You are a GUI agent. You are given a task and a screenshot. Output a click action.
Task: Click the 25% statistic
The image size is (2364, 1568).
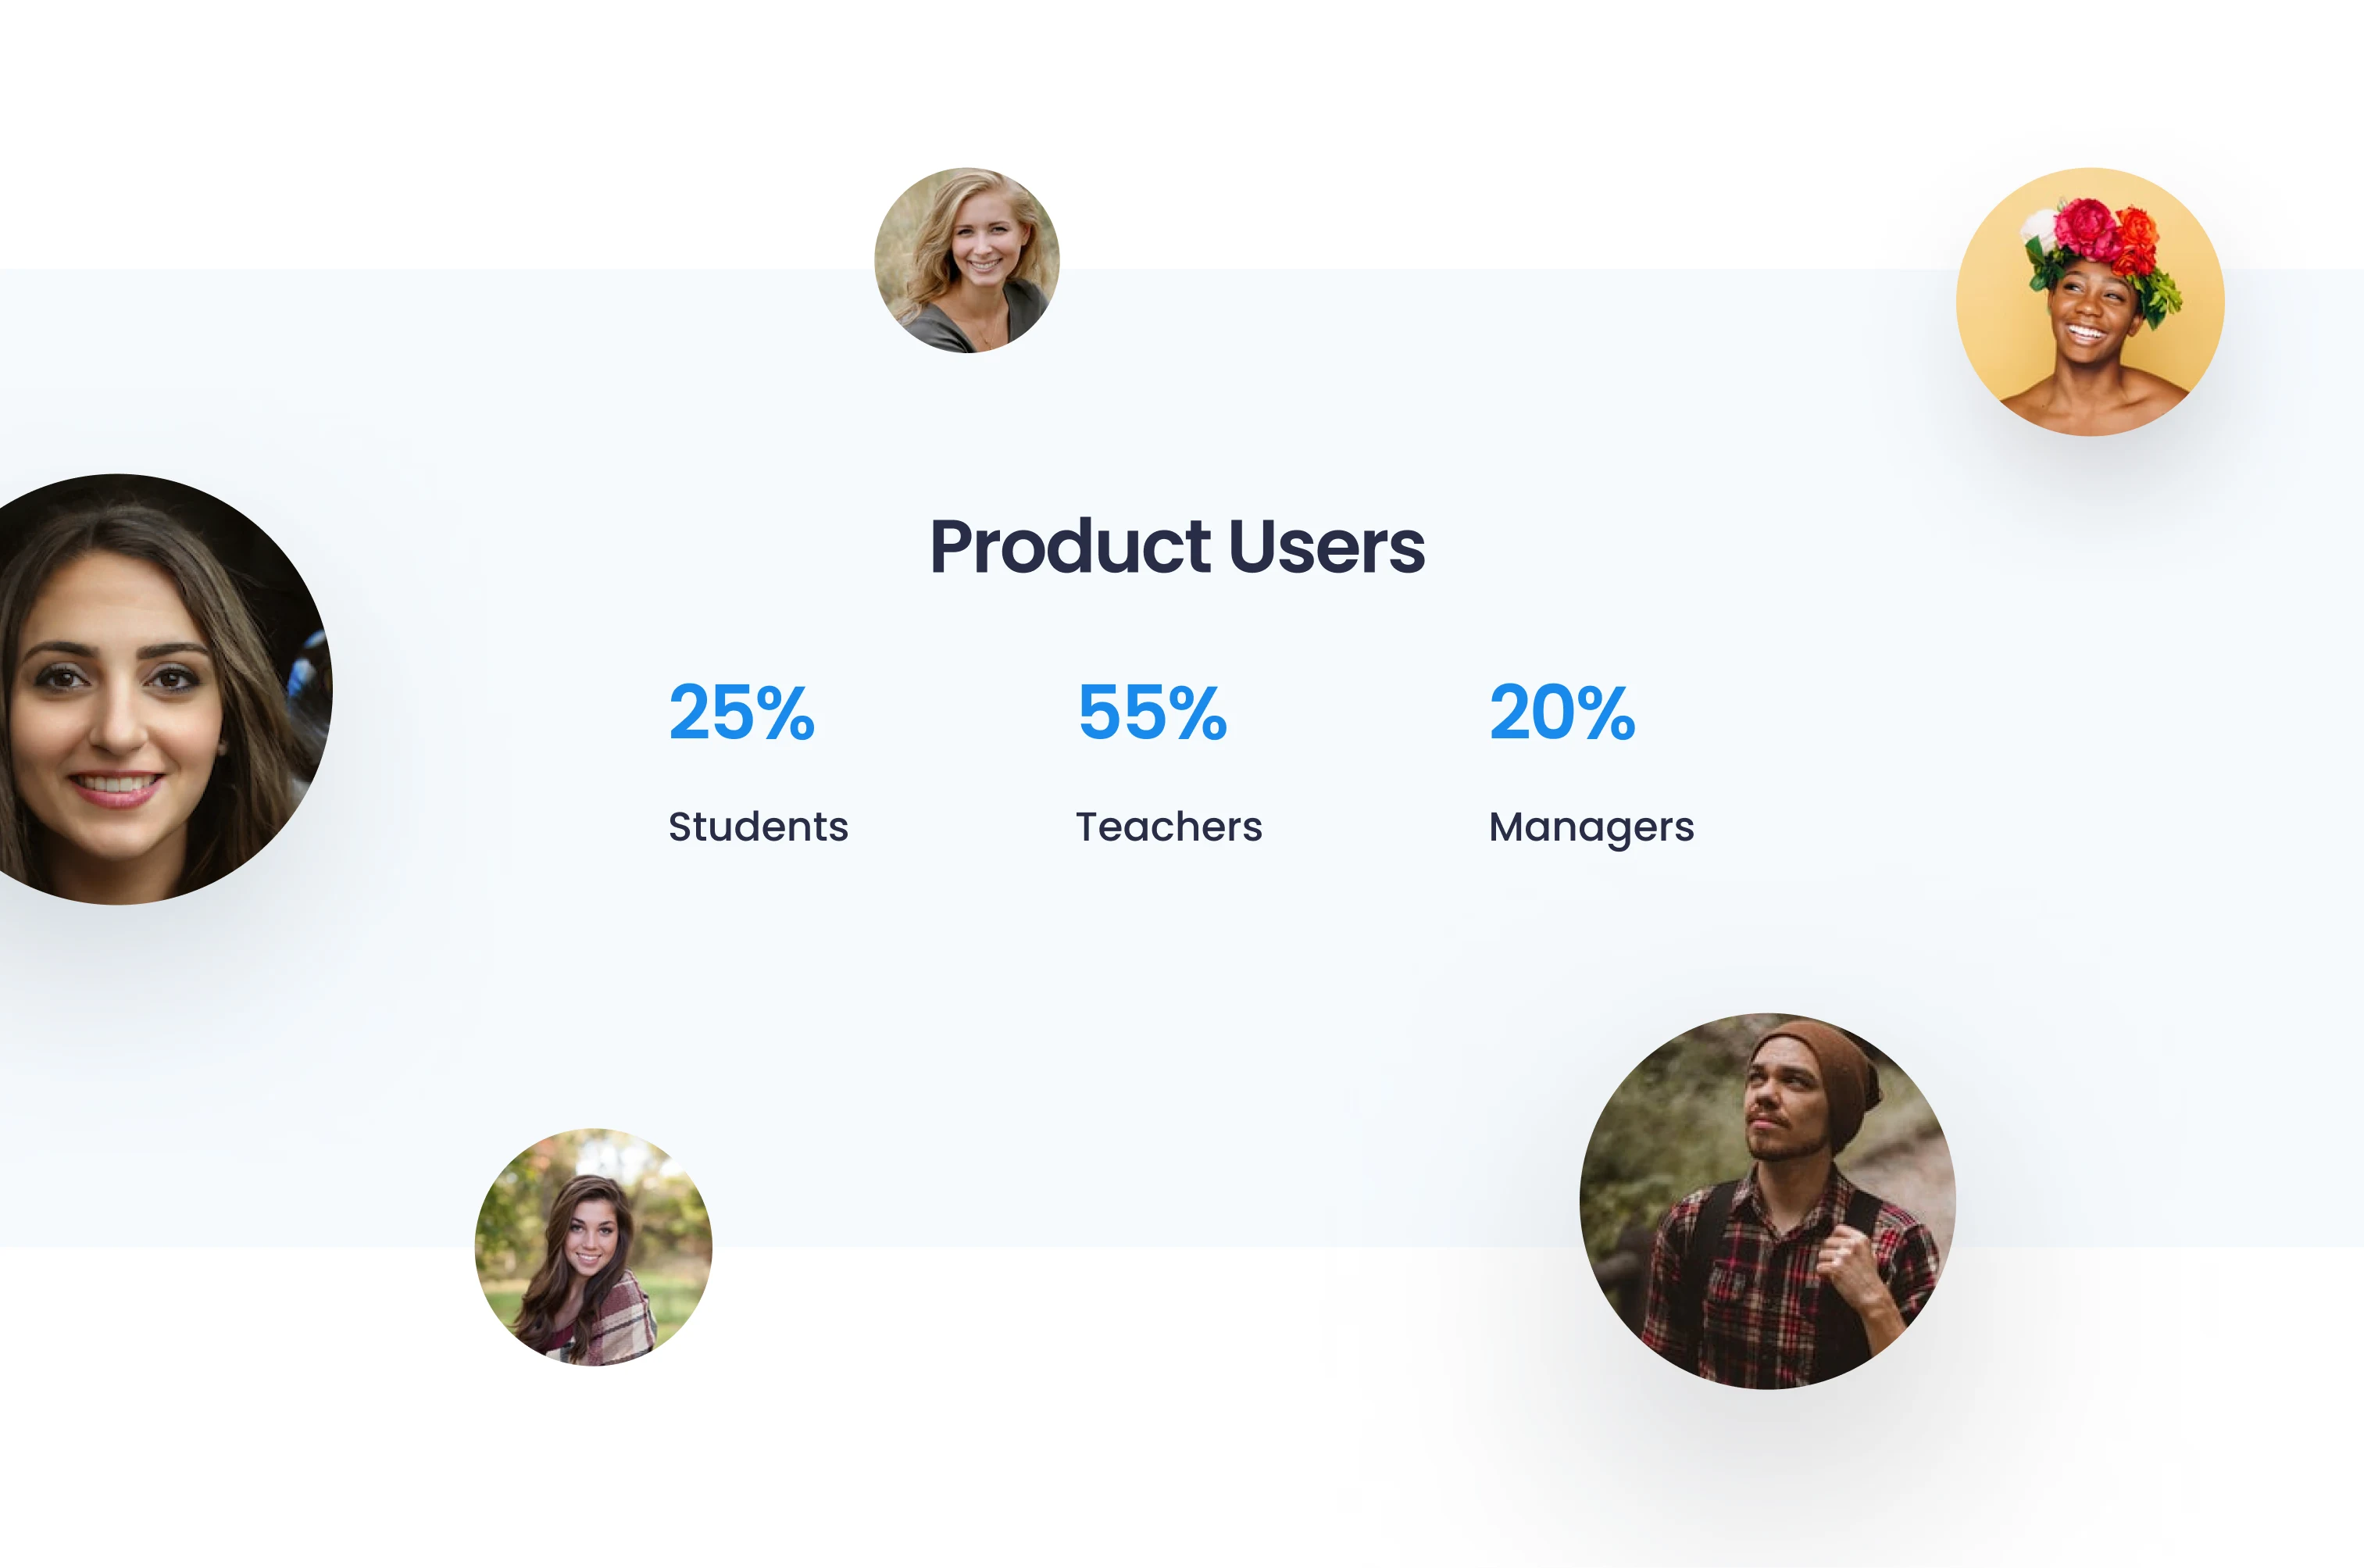click(x=741, y=713)
